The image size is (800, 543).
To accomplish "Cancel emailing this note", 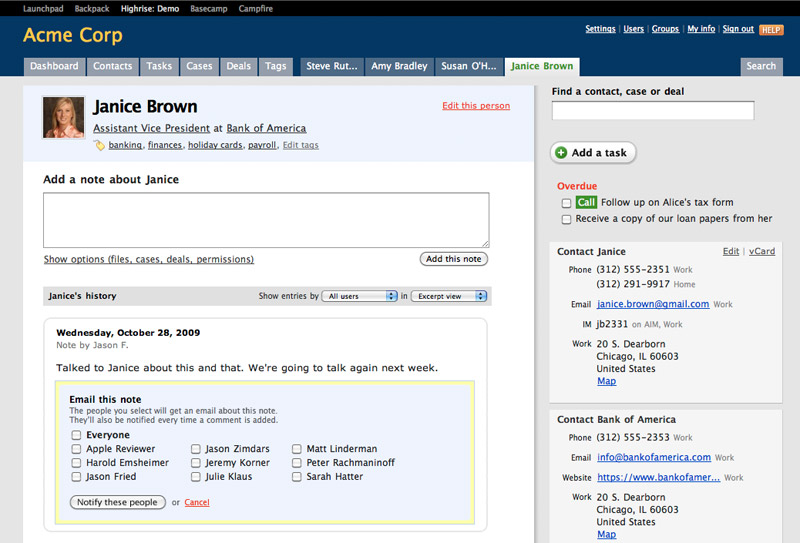I will 197,502.
